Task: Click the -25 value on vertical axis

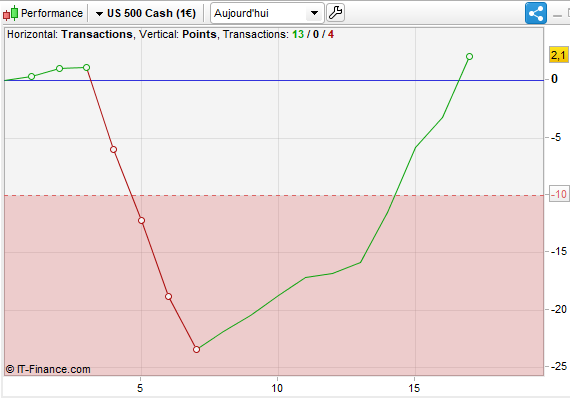Action: (x=559, y=366)
